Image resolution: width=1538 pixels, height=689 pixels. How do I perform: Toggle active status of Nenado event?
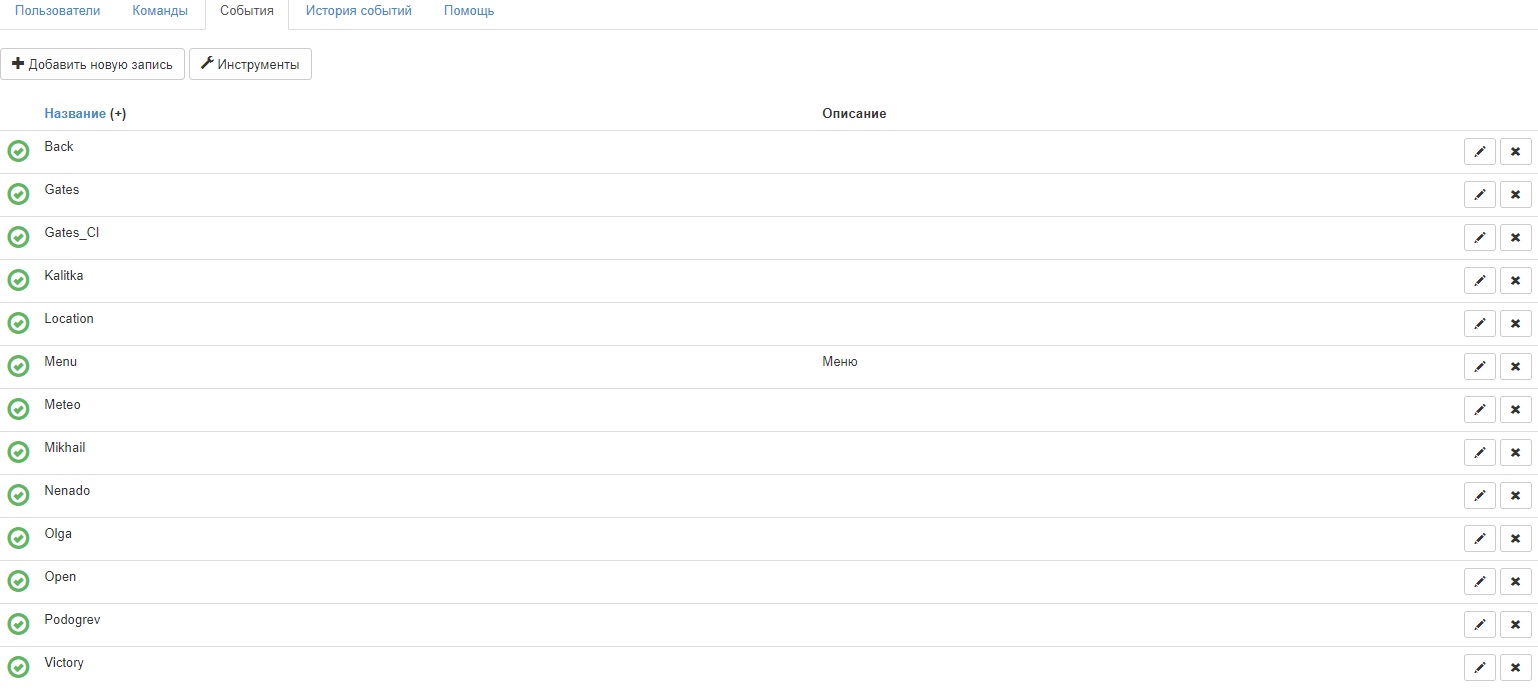coord(18,495)
